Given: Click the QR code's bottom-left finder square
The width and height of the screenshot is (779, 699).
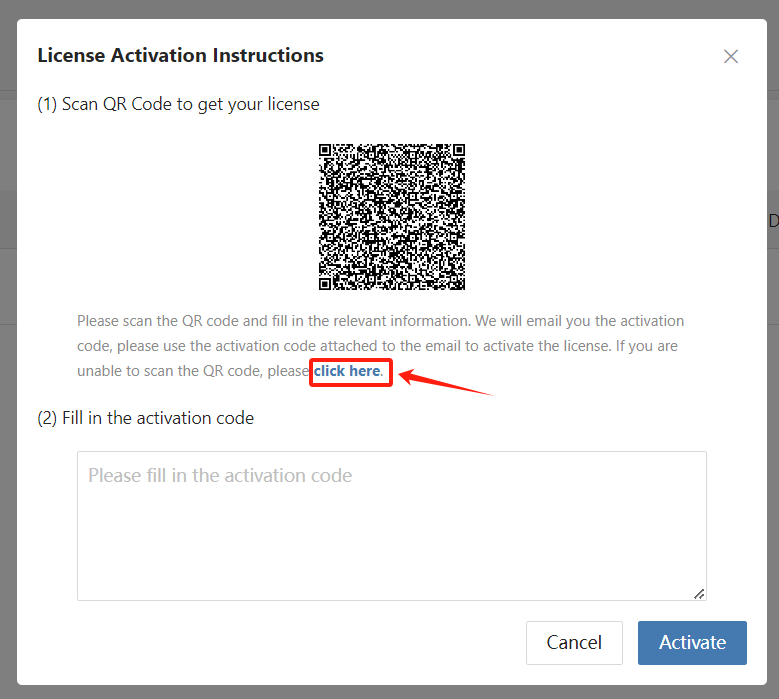Looking at the screenshot, I should pos(325,284).
